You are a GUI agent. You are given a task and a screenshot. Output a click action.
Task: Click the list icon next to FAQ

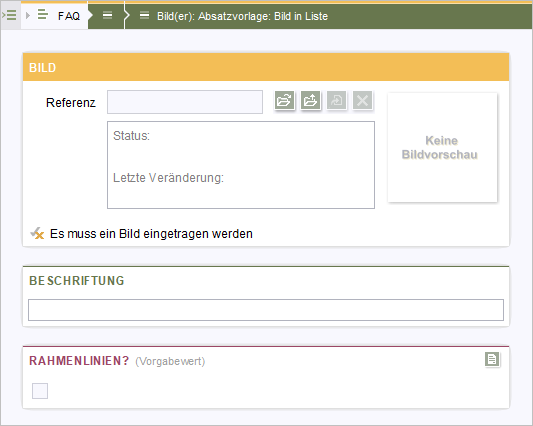click(42, 15)
